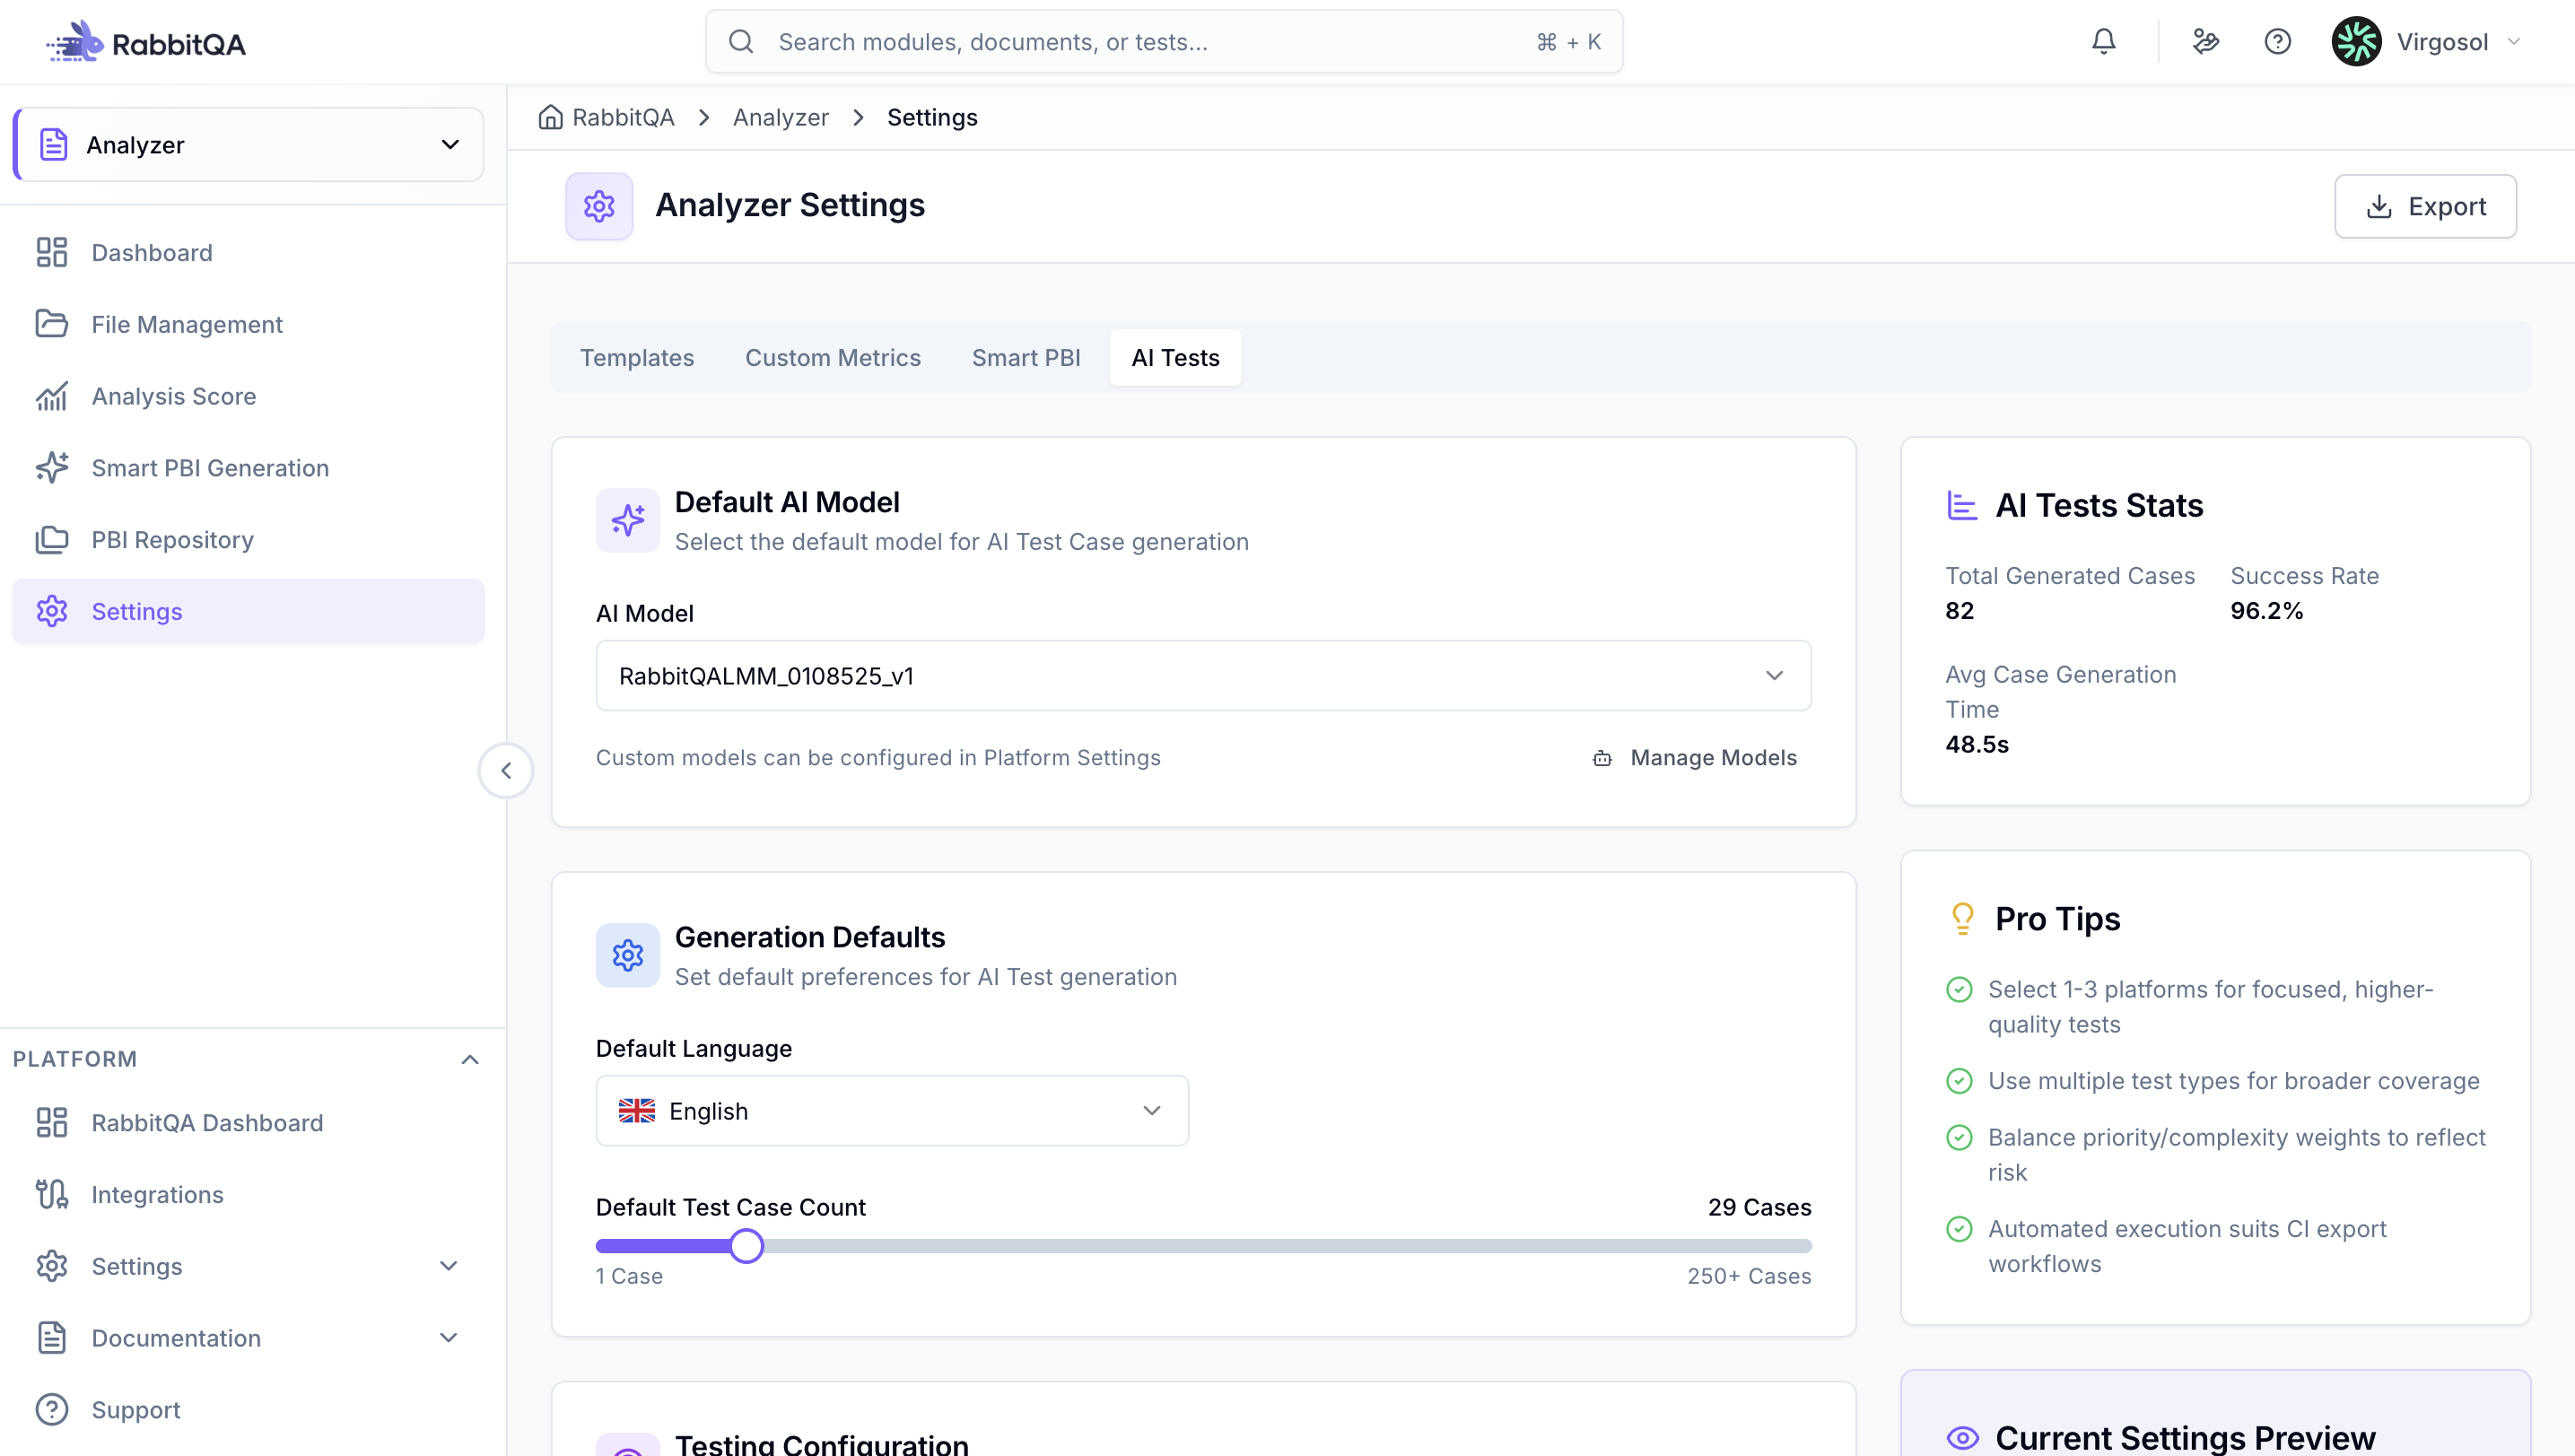Click the RabbitQA logo
Viewport: 2575px width, 1456px height.
pyautogui.click(x=146, y=43)
